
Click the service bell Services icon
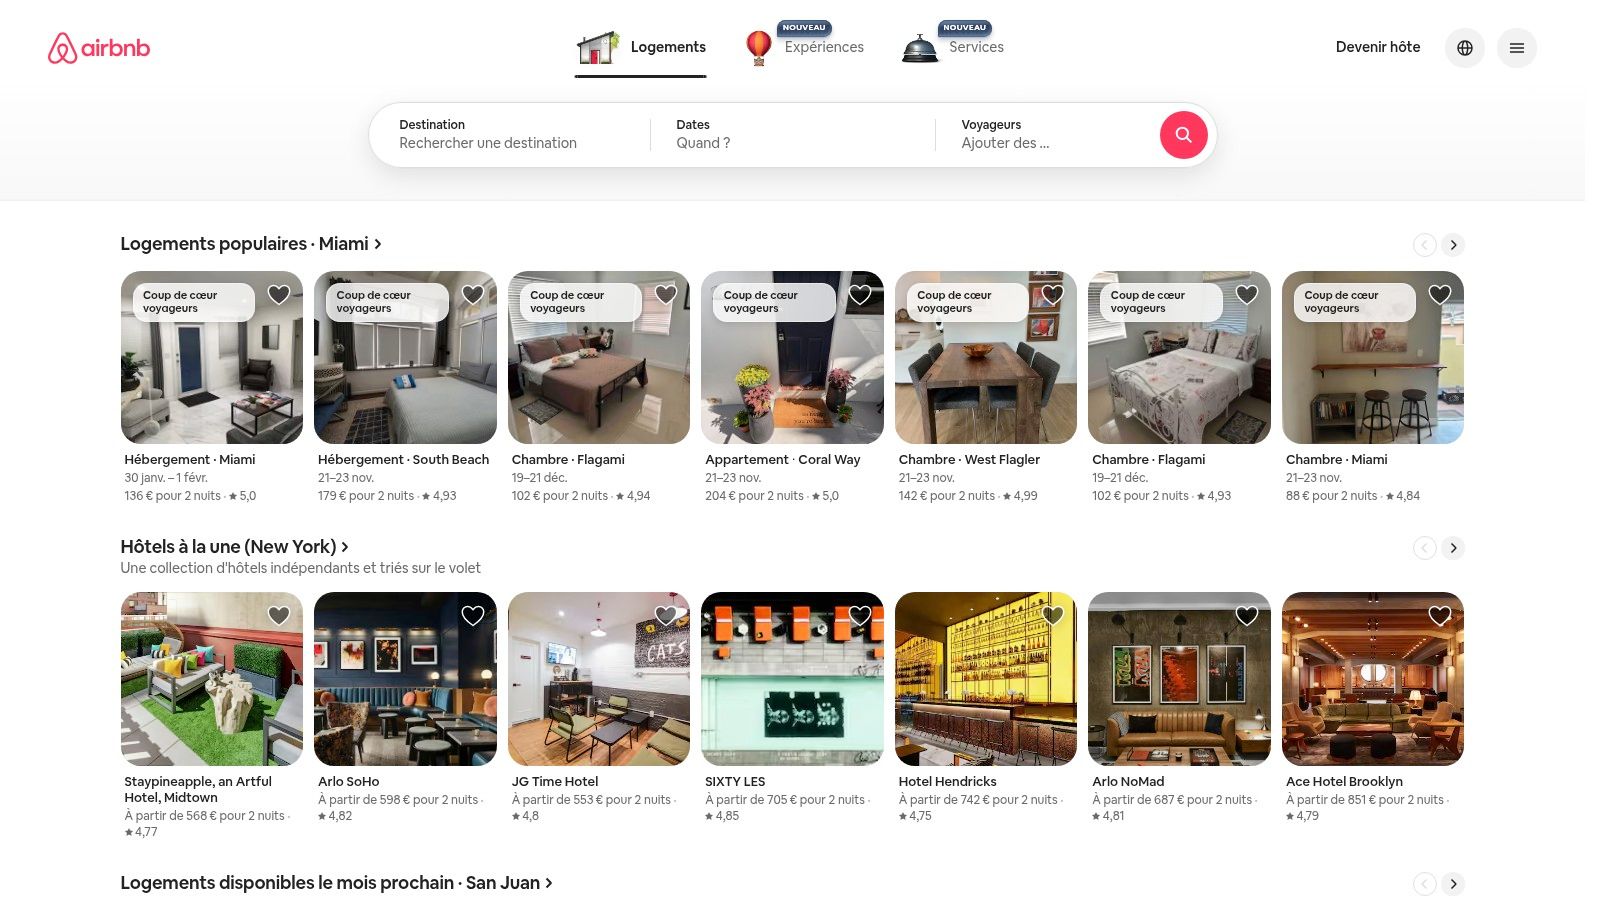pyautogui.click(x=920, y=48)
